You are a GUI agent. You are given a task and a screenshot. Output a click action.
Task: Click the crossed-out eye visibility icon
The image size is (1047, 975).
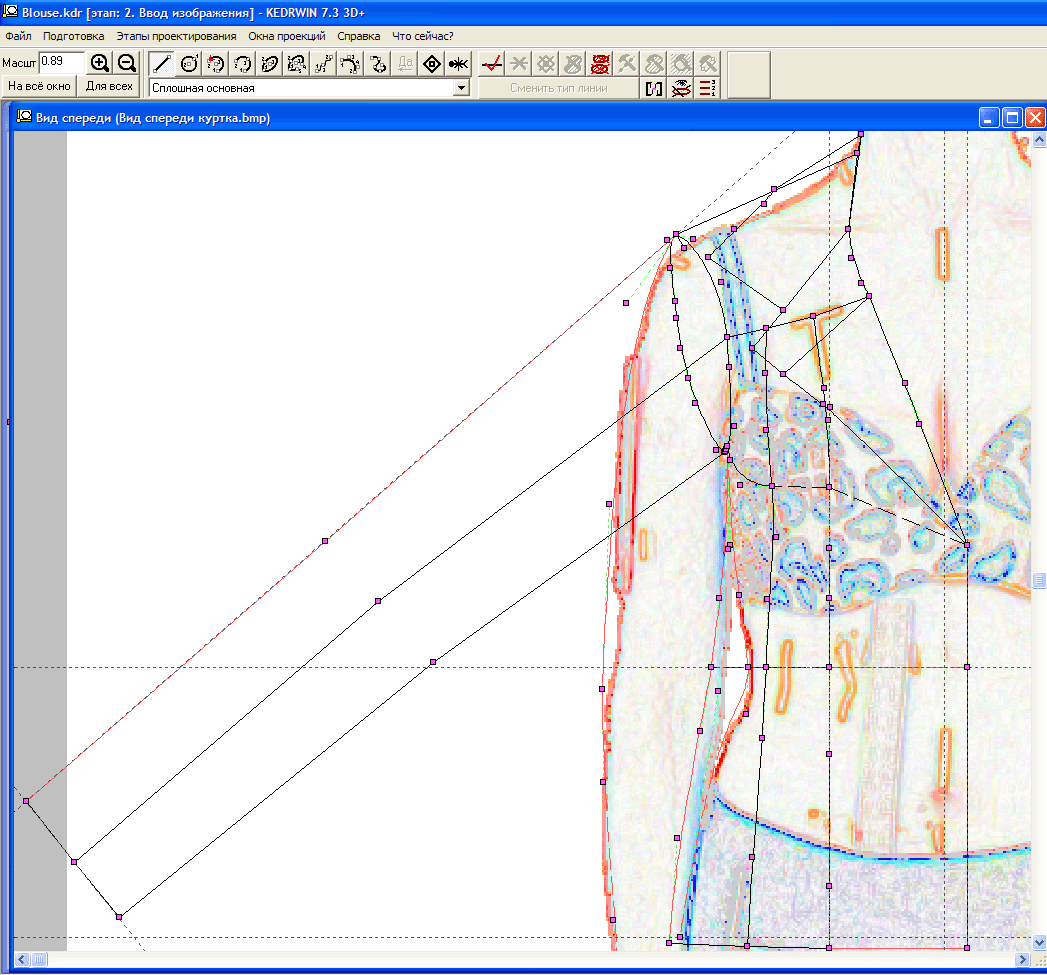(x=681, y=88)
